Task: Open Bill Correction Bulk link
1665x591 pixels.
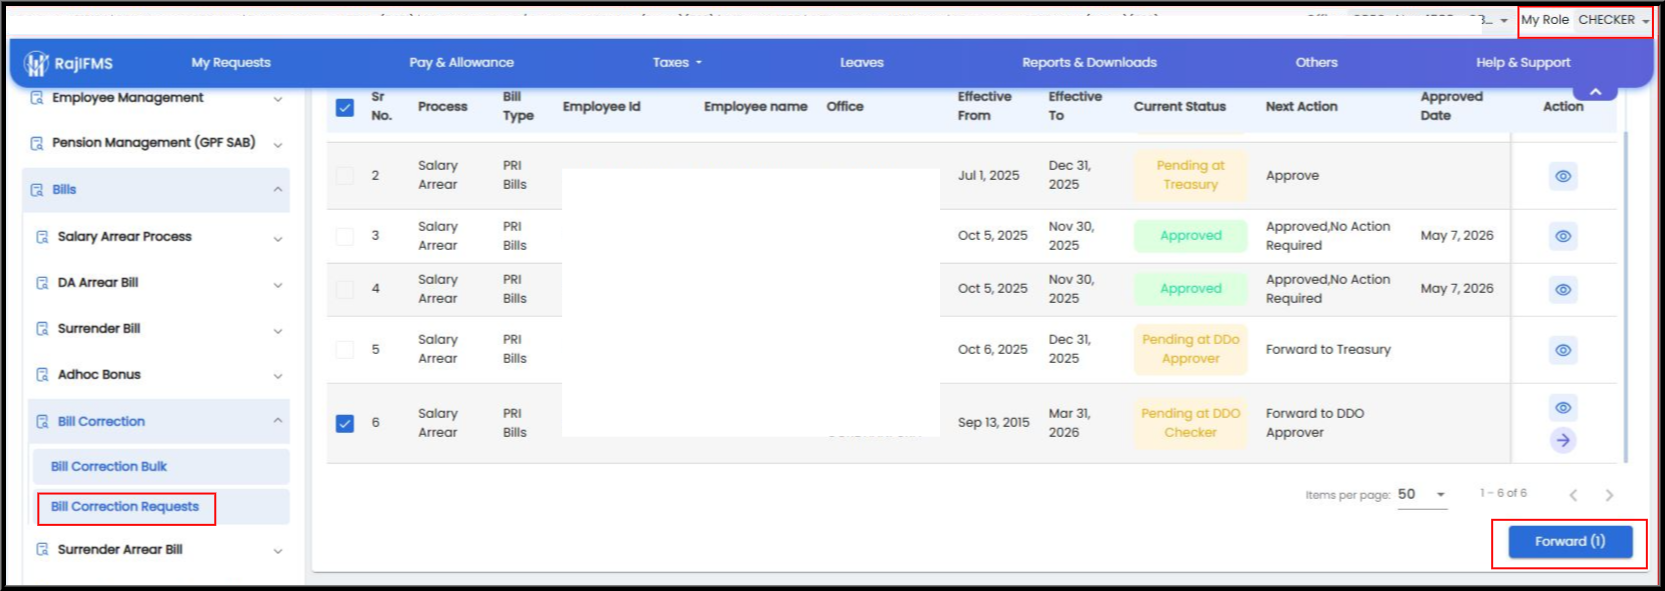Action: (109, 467)
